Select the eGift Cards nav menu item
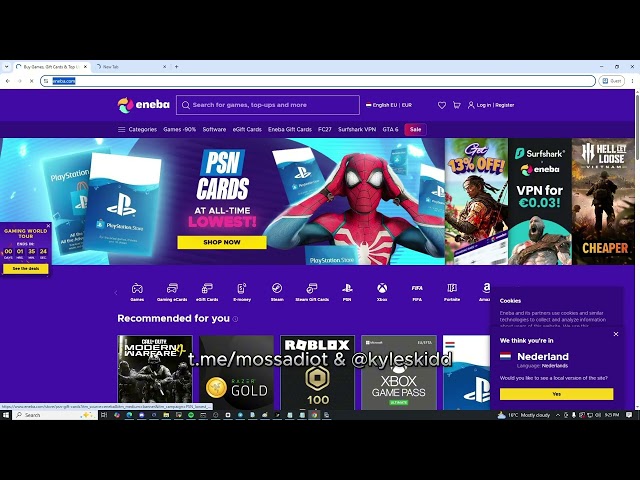Viewport: 640px width, 480px height. pyautogui.click(x=247, y=129)
